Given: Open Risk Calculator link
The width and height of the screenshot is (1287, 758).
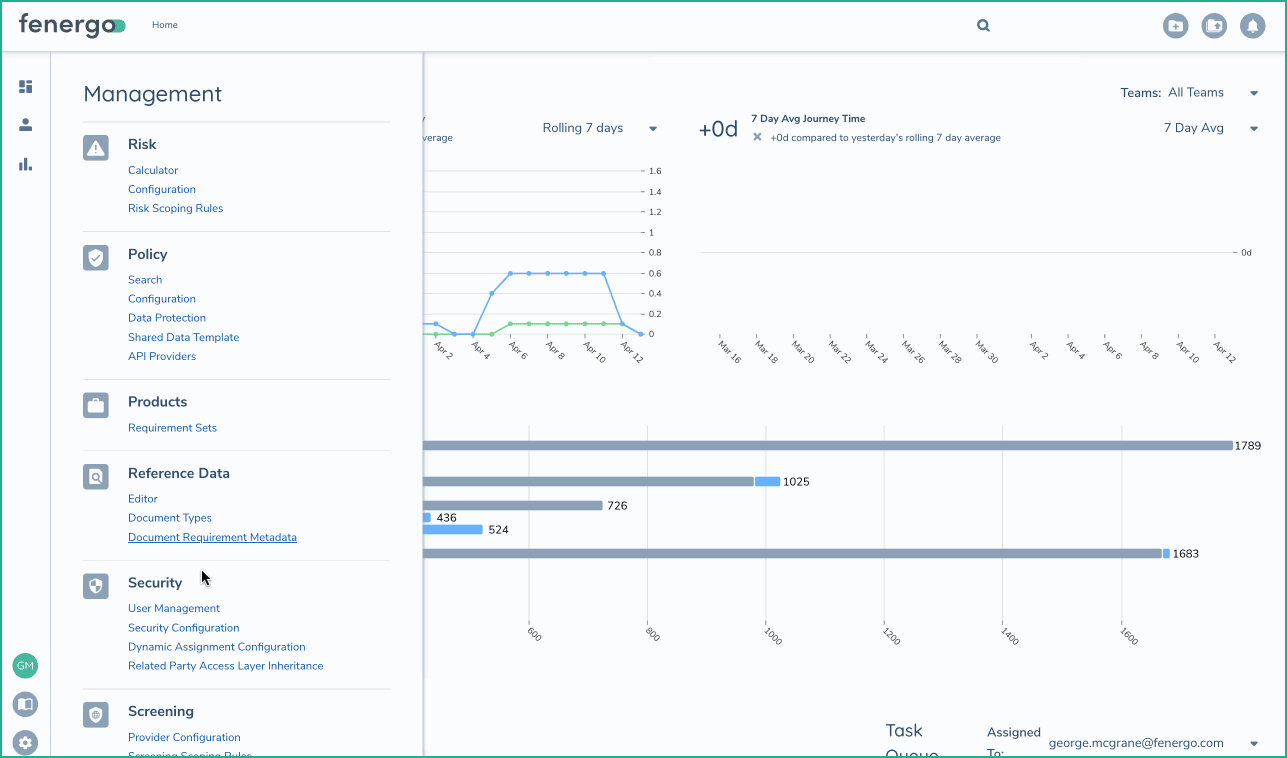Looking at the screenshot, I should [x=153, y=171].
